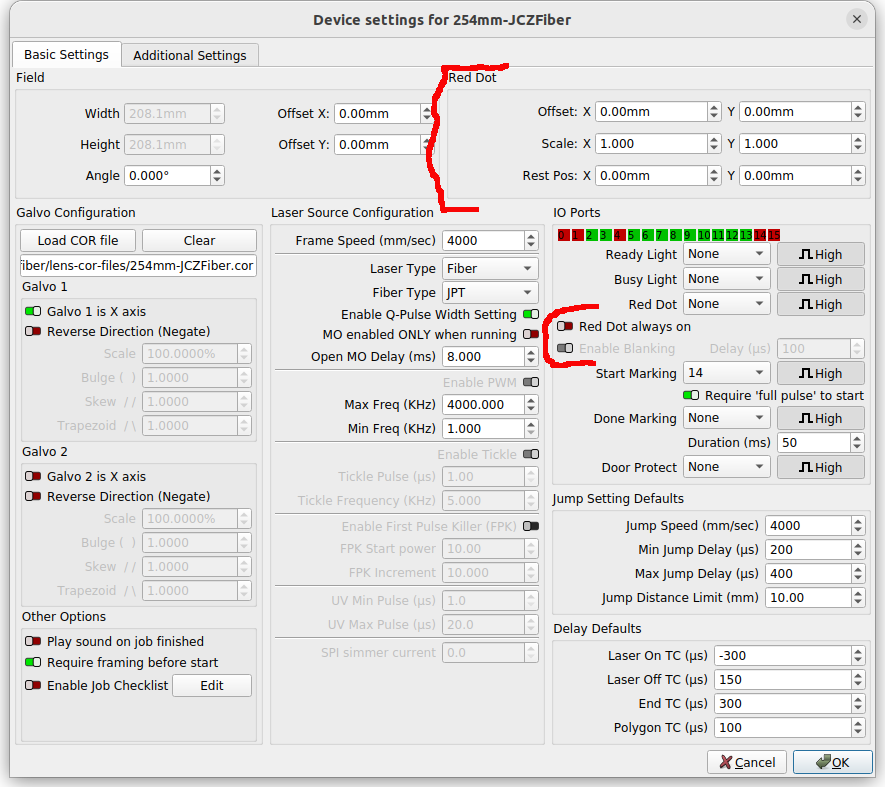Toggle Galvo 1 Reverse Direction (Negate)
885x787 pixels.
[33, 331]
